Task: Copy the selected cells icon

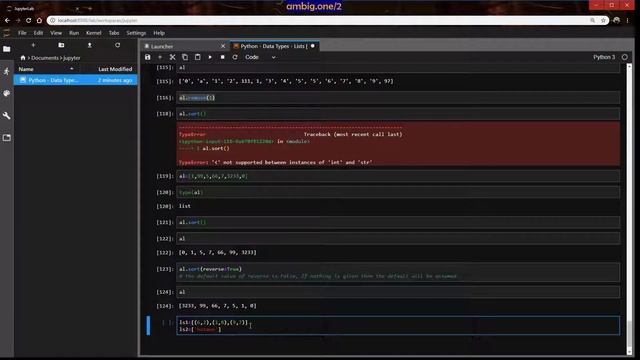Action: coord(185,57)
